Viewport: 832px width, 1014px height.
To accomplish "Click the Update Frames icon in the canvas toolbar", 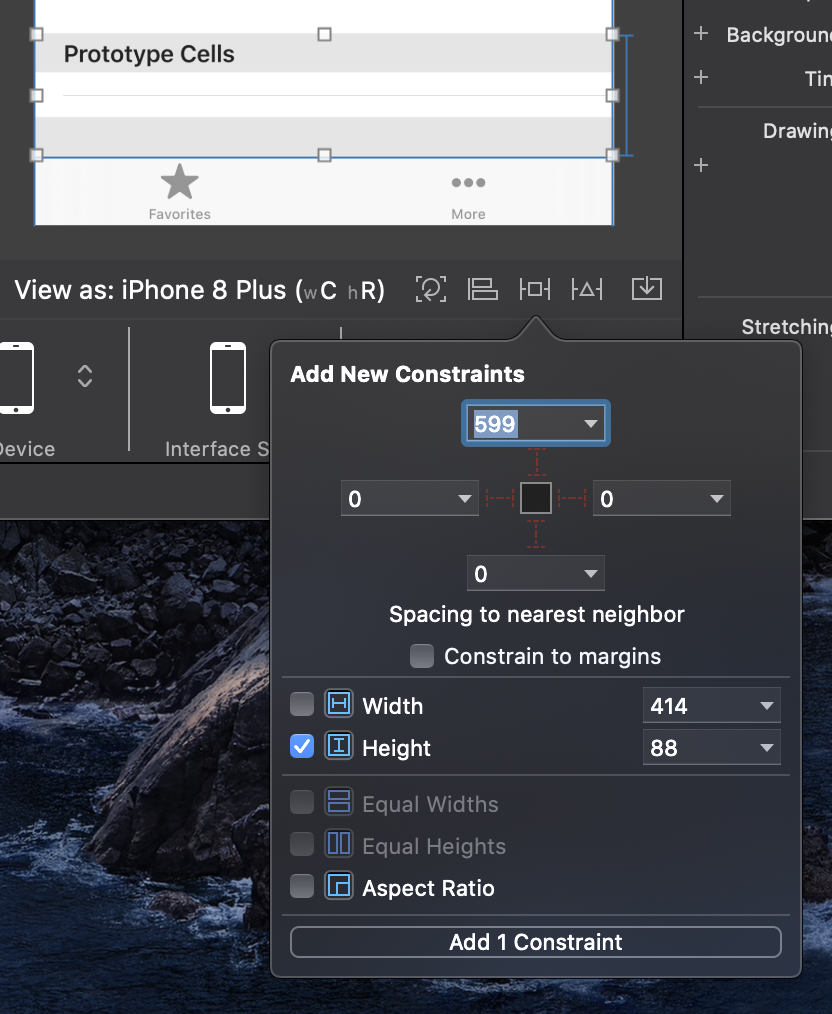I will click(x=430, y=289).
